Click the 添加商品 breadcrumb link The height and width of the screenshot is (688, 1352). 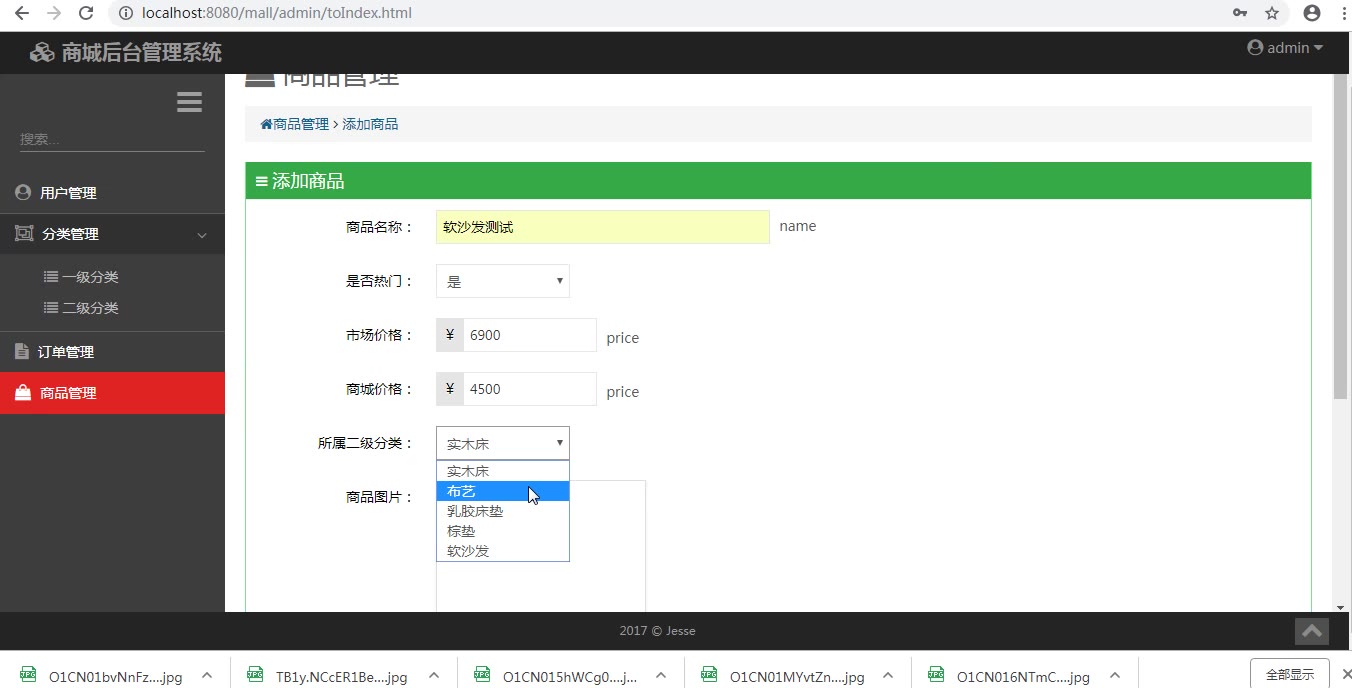(370, 124)
